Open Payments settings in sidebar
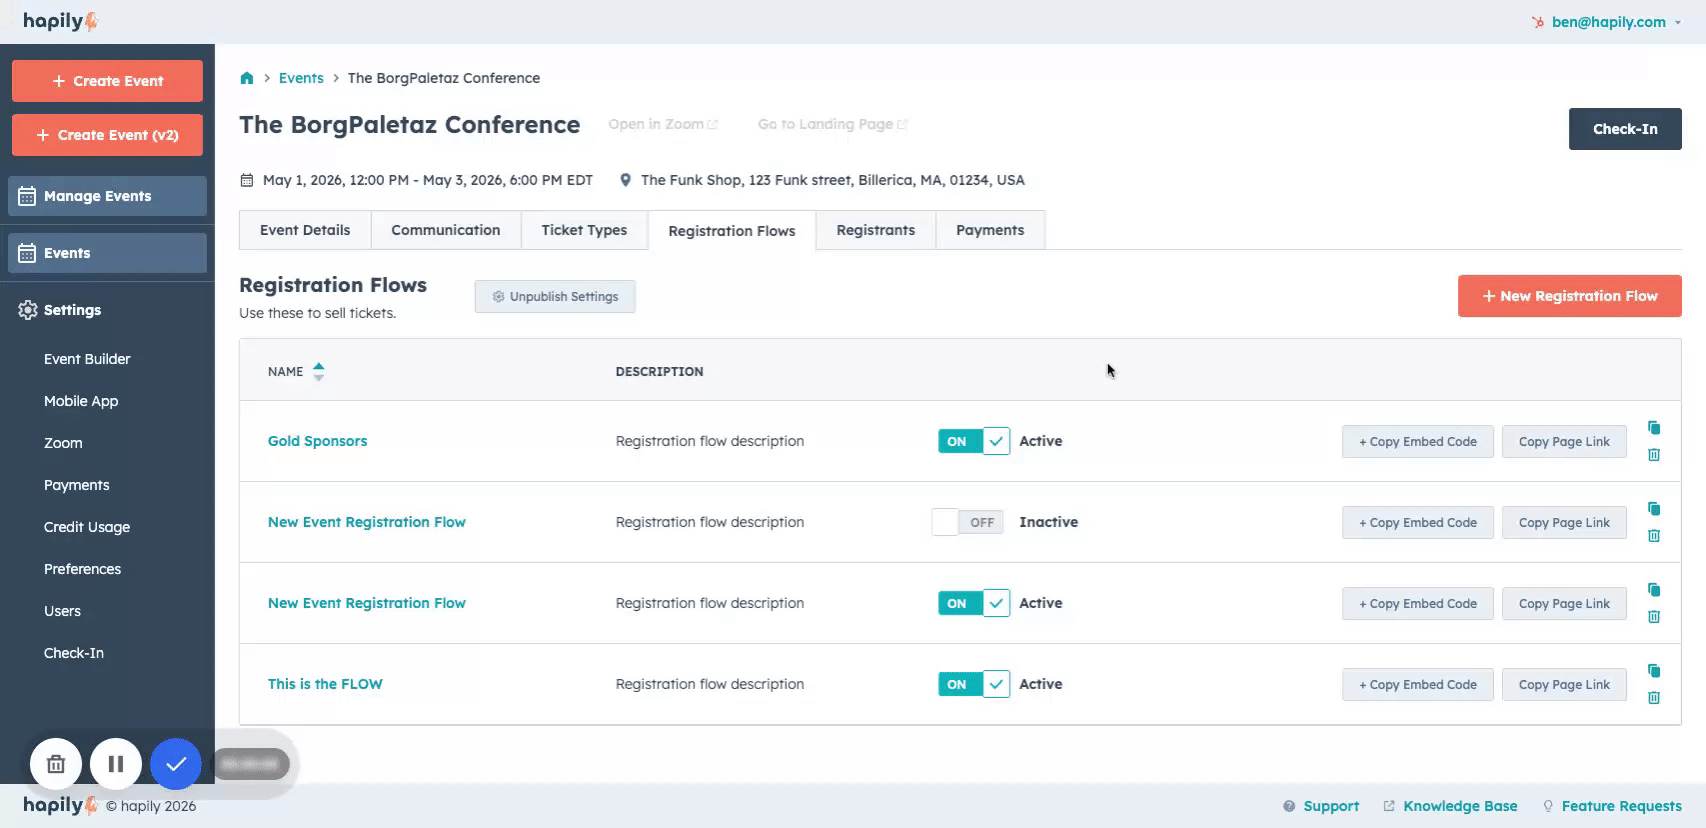Viewport: 1706px width, 828px height. (x=77, y=485)
